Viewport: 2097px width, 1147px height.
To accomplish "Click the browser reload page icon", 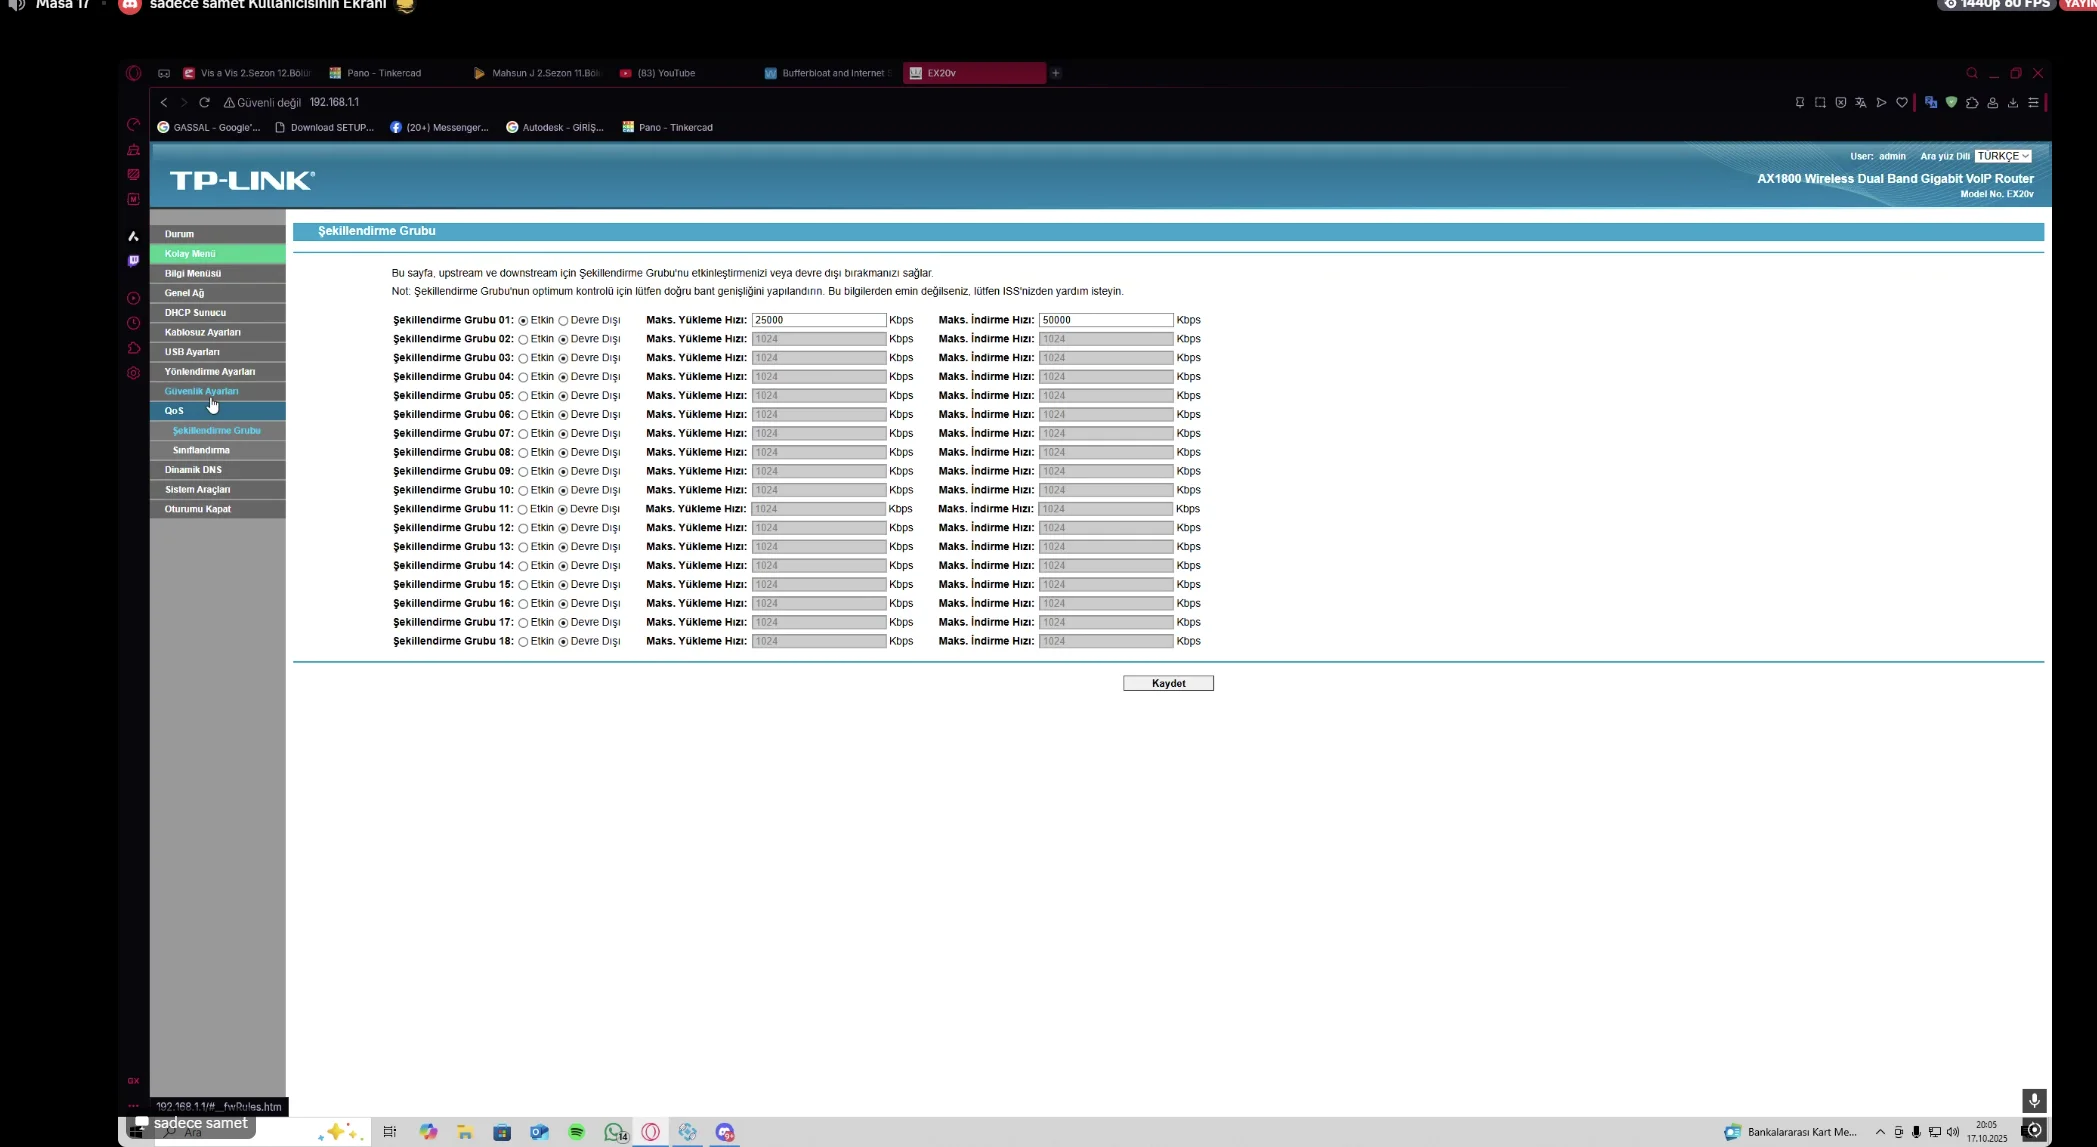I will coord(204,102).
